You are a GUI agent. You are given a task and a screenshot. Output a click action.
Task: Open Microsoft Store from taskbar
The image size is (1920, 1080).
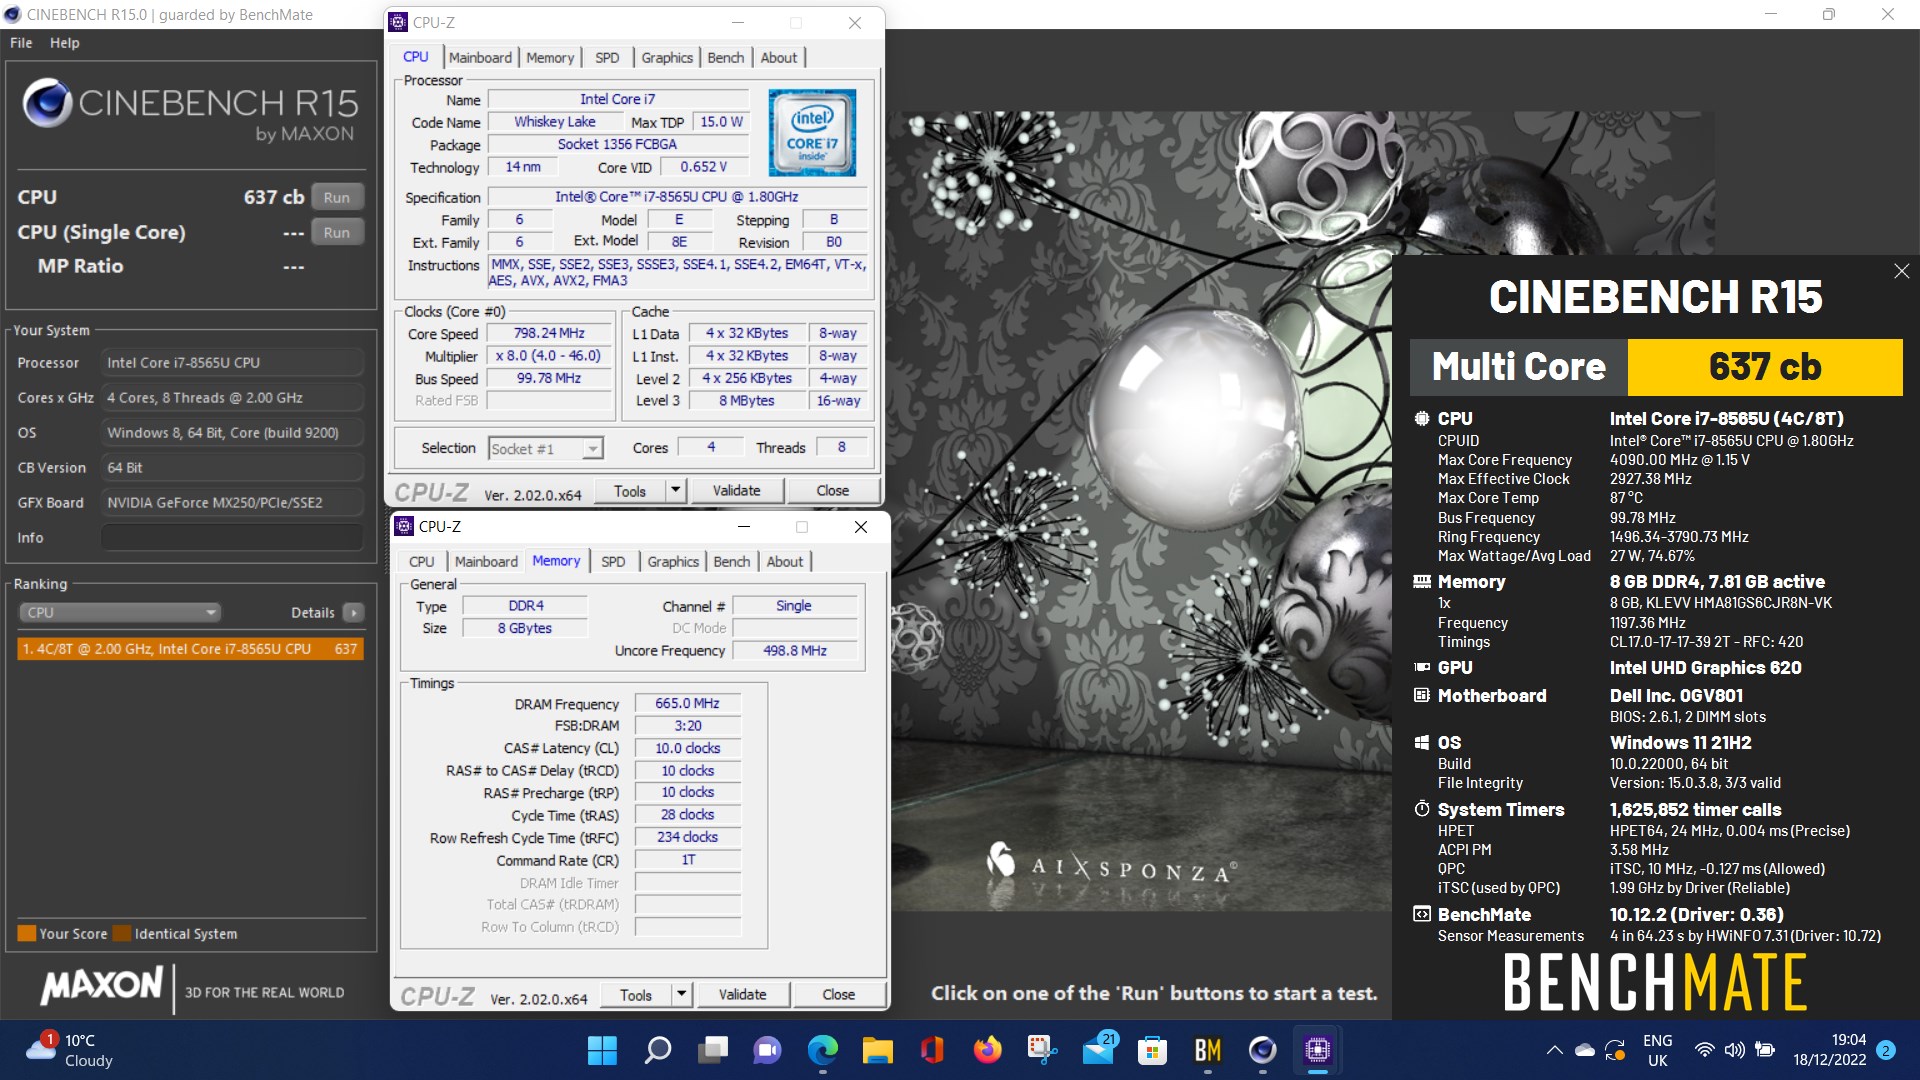pos(1152,1050)
